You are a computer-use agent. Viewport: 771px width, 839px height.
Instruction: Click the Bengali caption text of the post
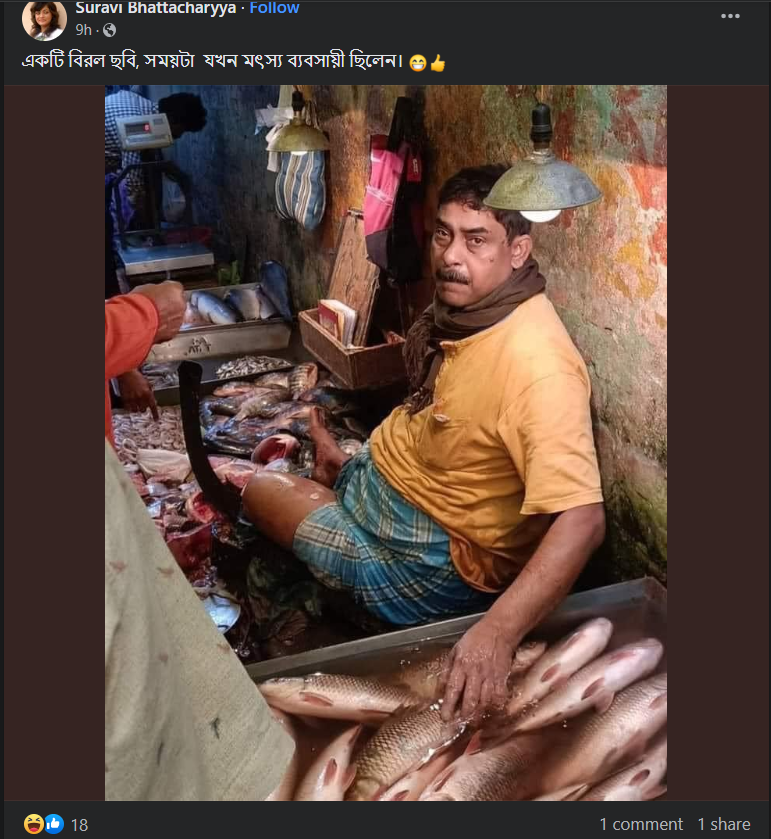click(x=200, y=61)
